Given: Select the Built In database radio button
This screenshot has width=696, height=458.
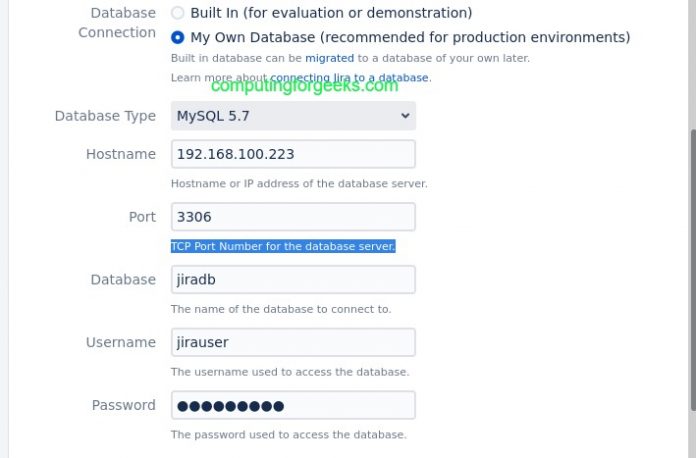Looking at the screenshot, I should pos(178,14).
